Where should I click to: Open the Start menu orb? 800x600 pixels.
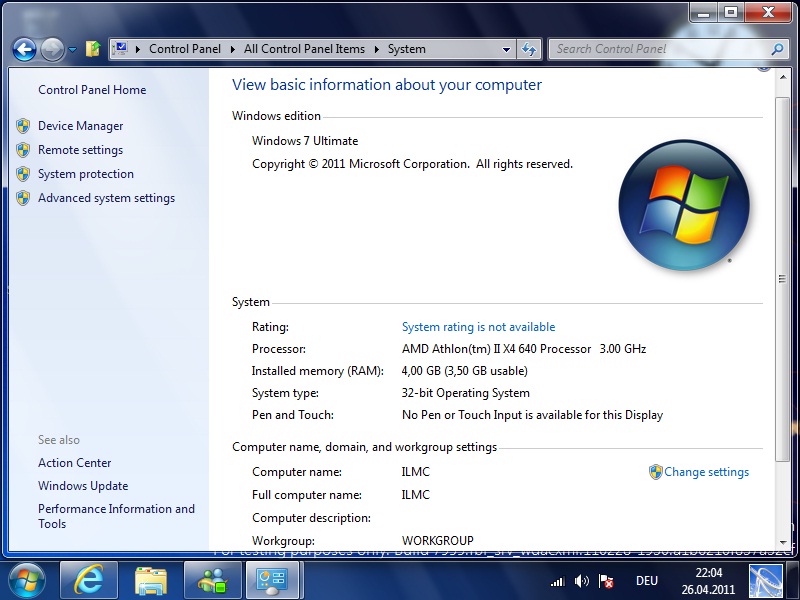(27, 581)
